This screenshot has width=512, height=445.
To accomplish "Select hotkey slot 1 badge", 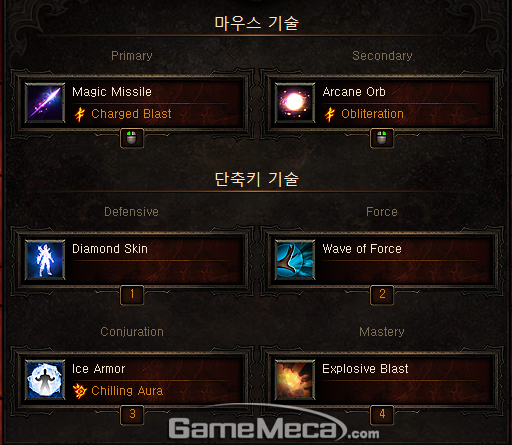I will pyautogui.click(x=132, y=295).
